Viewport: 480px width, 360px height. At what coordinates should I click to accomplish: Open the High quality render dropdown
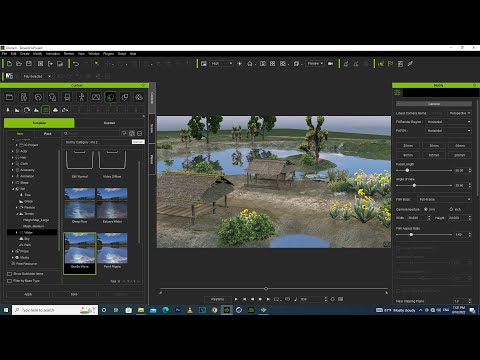point(221,63)
